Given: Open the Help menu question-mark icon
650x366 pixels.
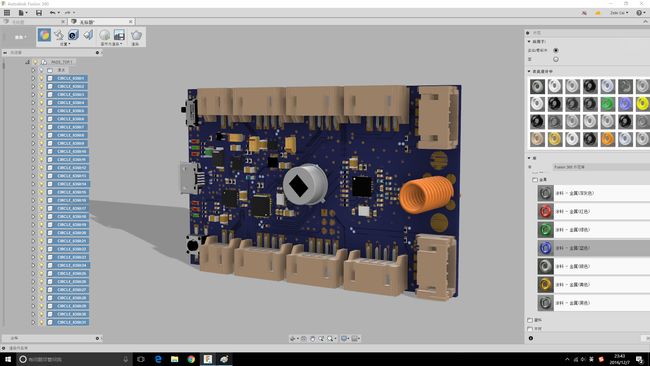Looking at the screenshot, I should point(639,13).
